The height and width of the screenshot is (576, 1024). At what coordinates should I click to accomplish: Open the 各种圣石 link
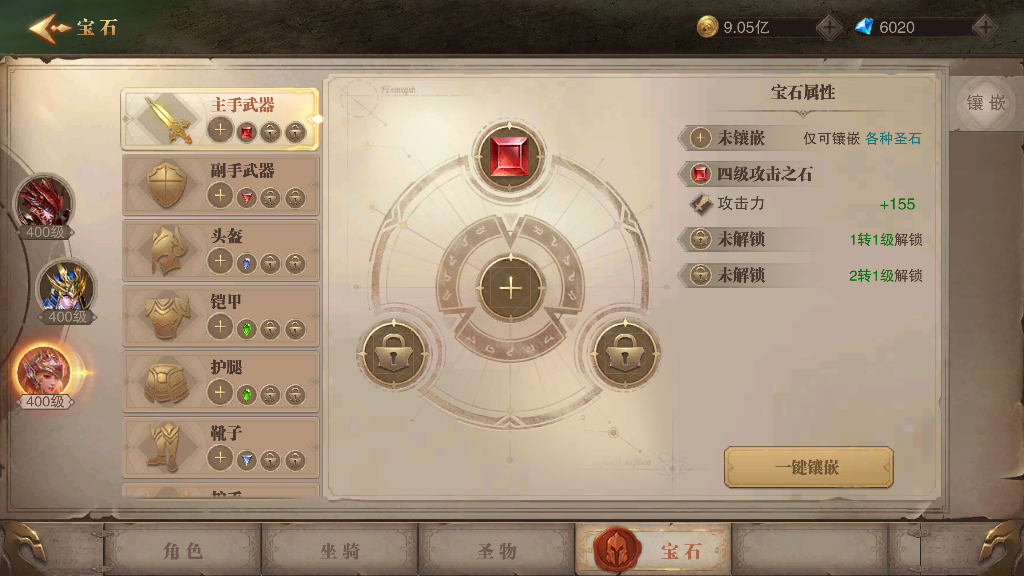[x=893, y=138]
